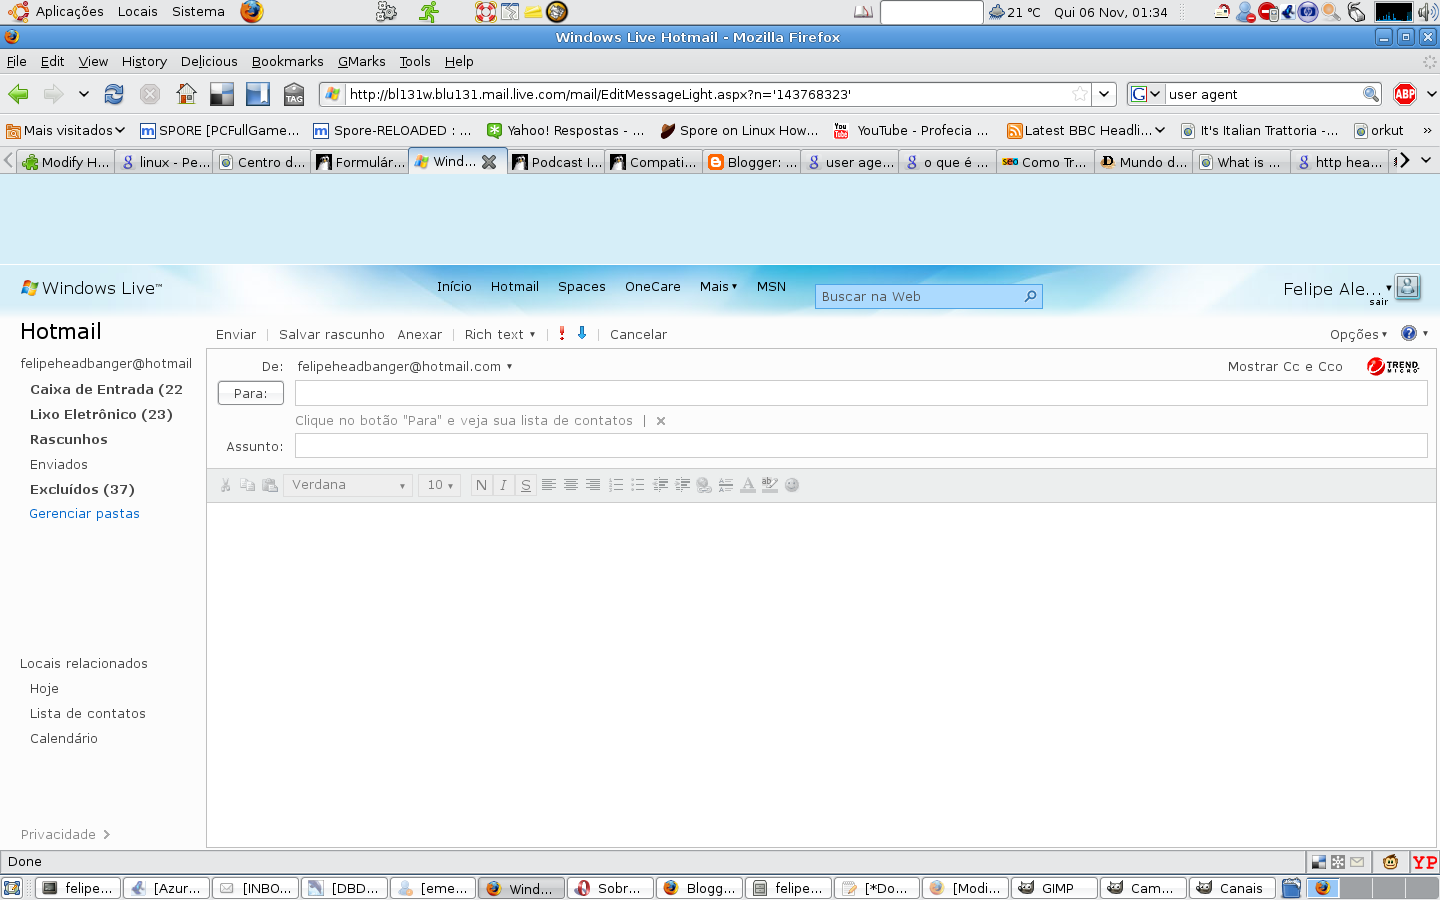This screenshot has height=900, width=1440.
Task: Open the History menu
Action: click(144, 61)
